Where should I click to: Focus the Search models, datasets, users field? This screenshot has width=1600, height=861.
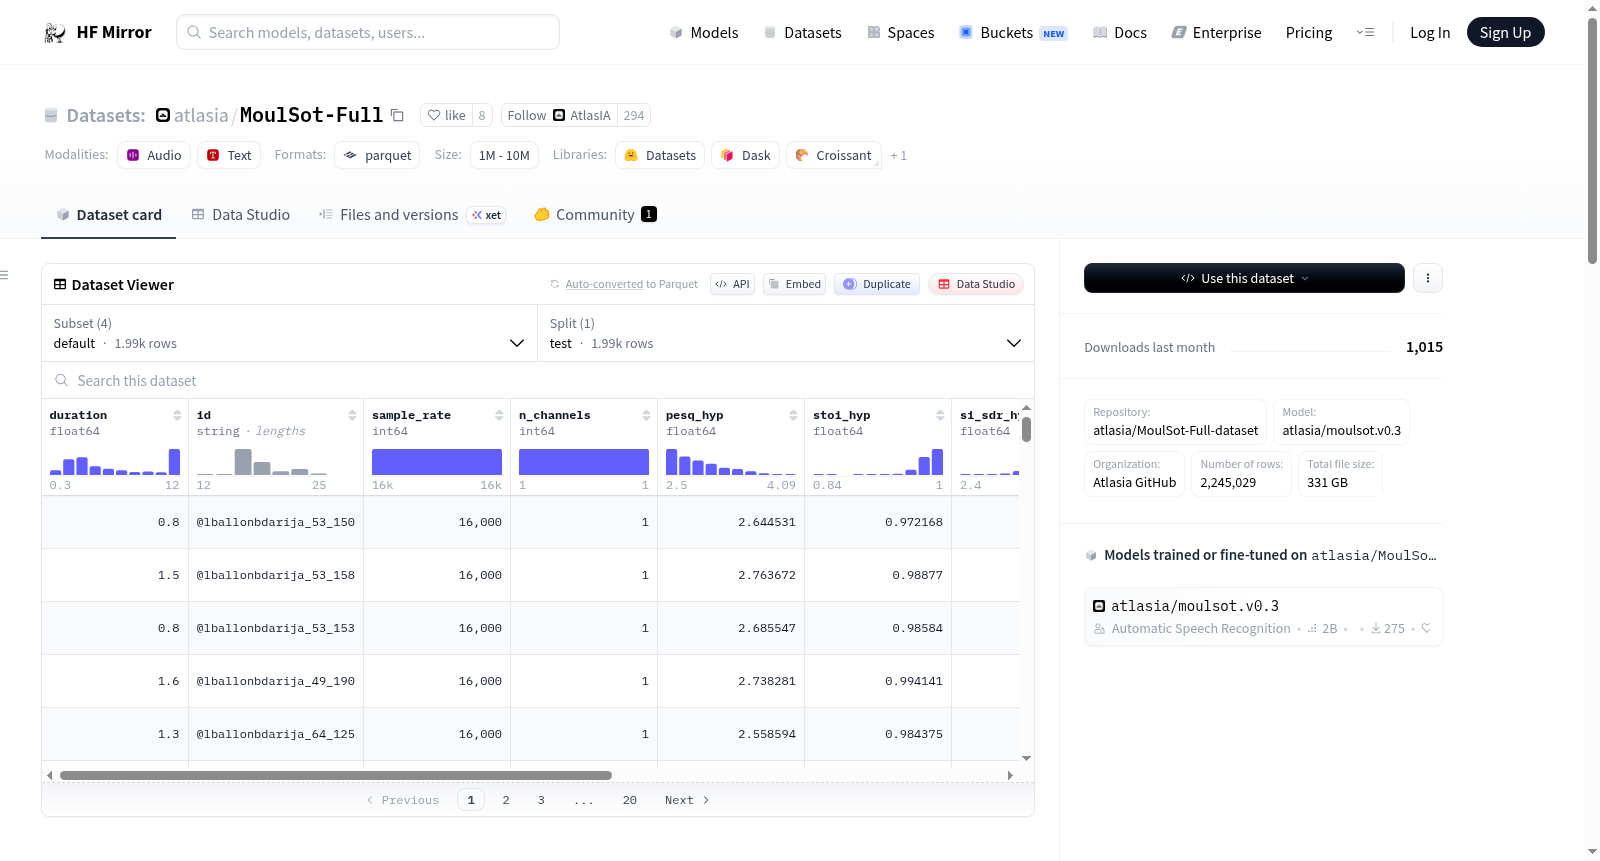point(368,33)
